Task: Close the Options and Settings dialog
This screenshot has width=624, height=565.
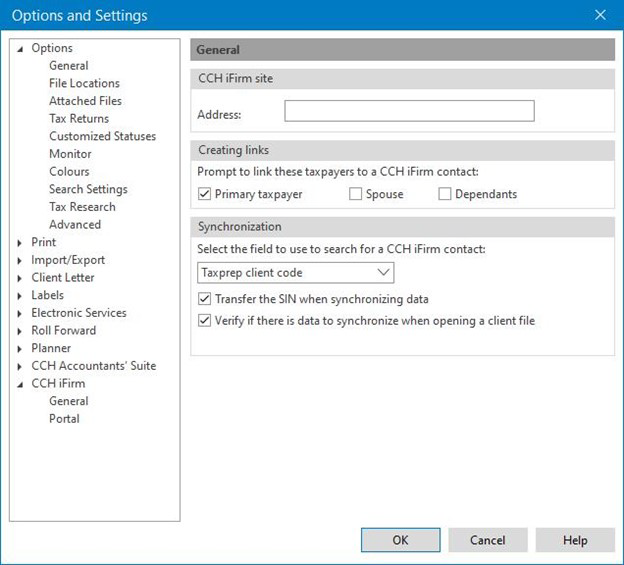Action: click(x=600, y=15)
